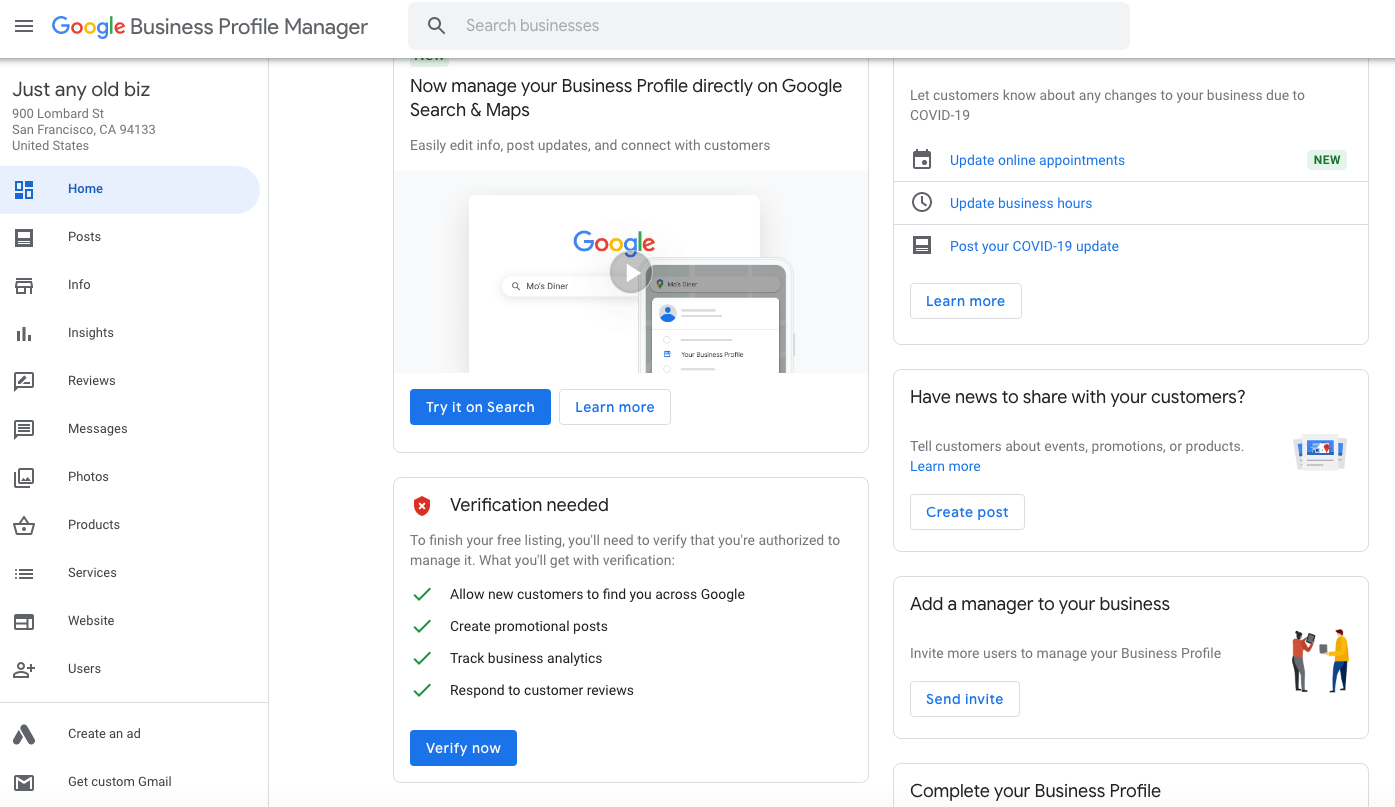Image resolution: width=1395 pixels, height=807 pixels.
Task: Click the Posts sidebar icon
Action: click(x=24, y=237)
